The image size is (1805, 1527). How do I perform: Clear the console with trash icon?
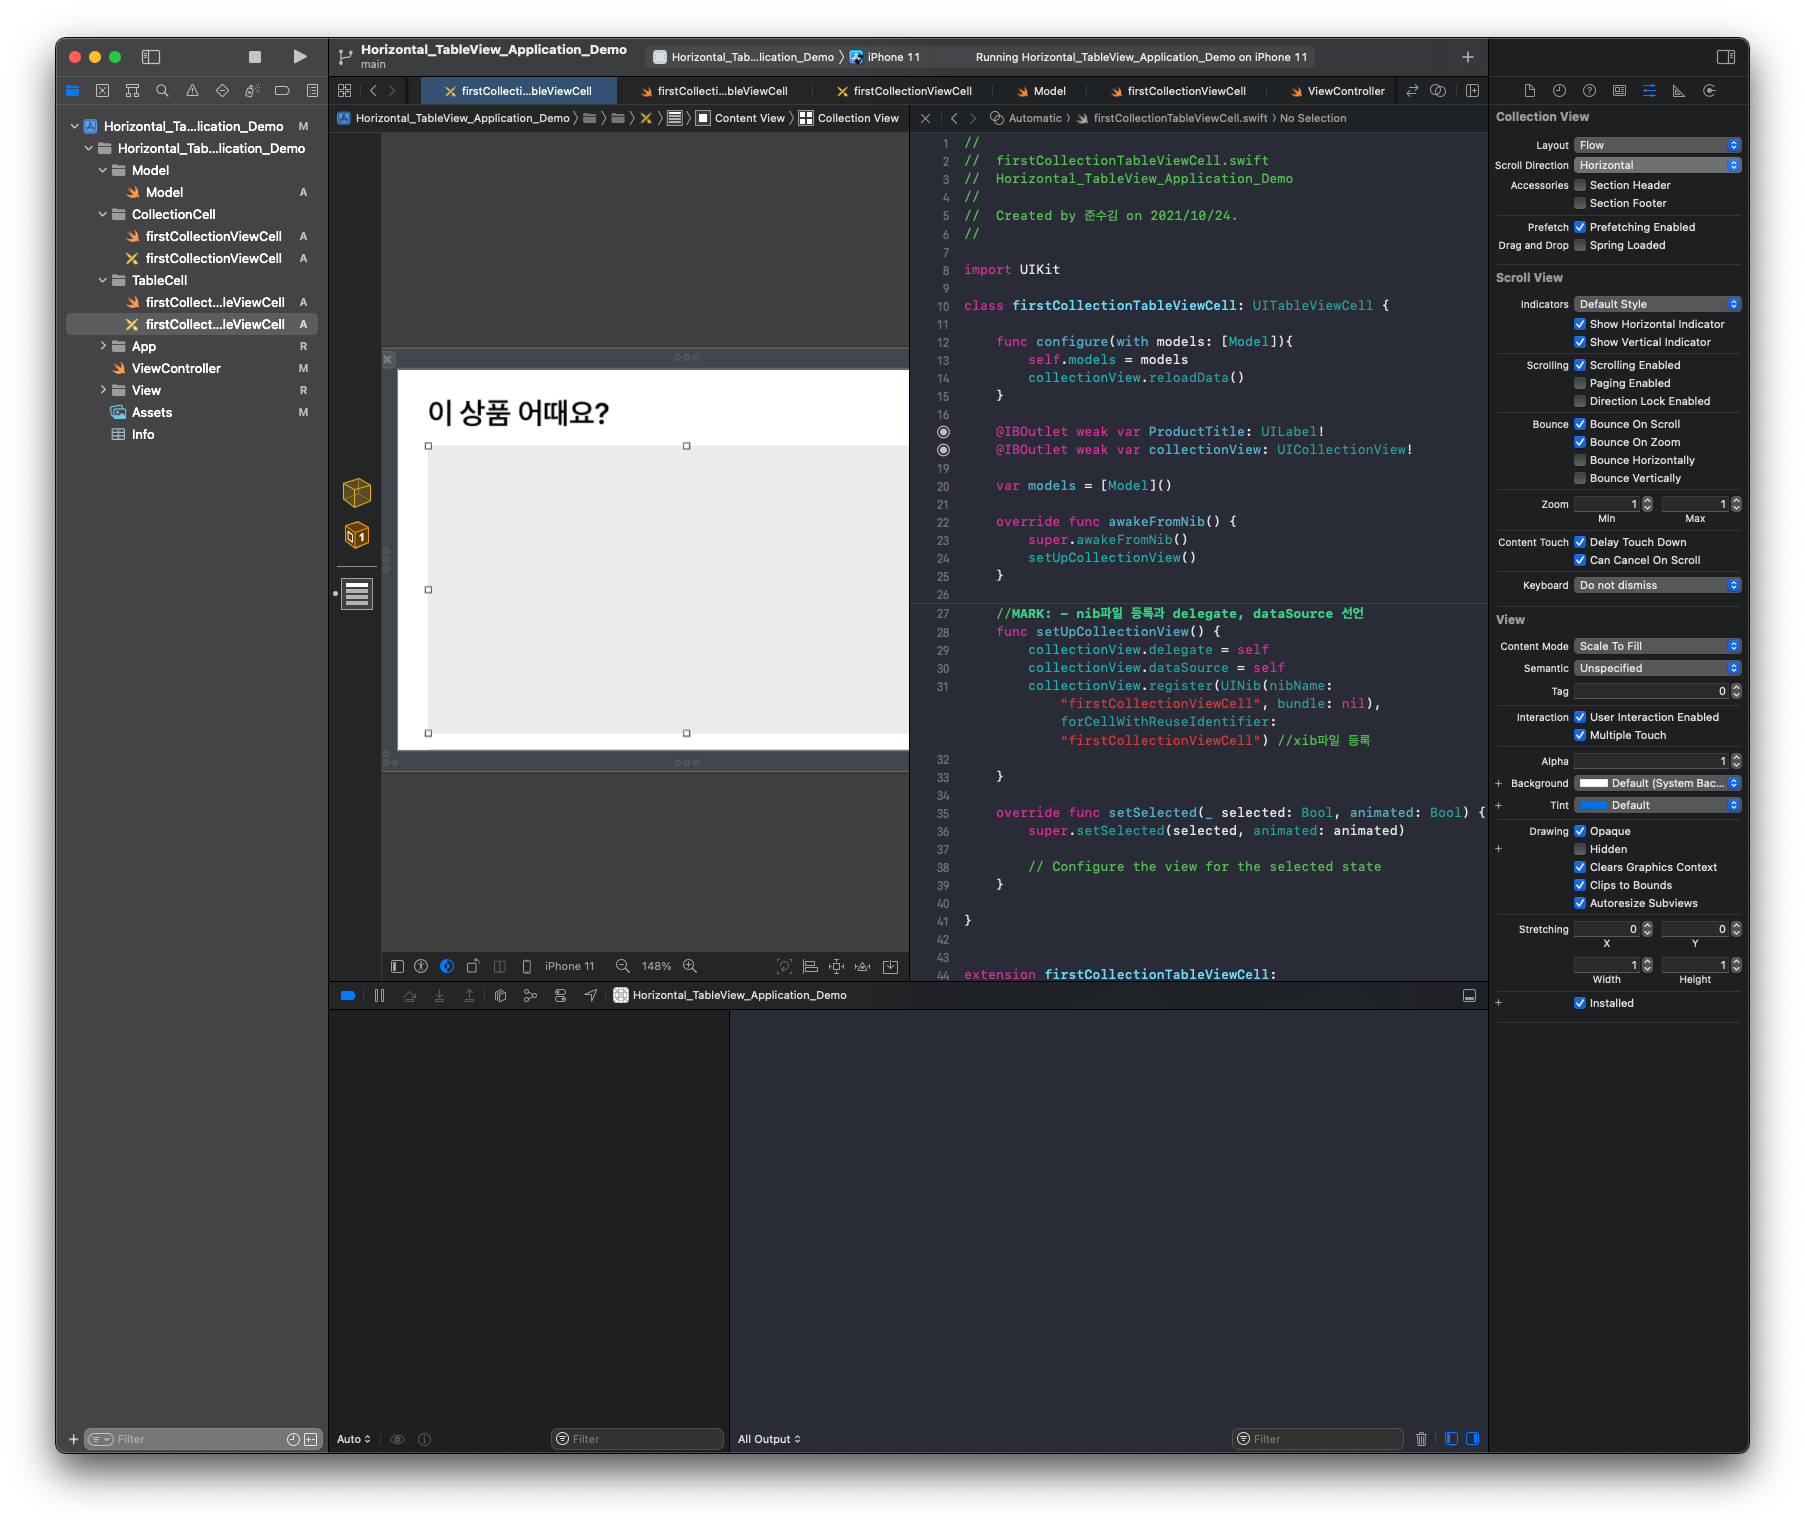[x=1421, y=1439]
